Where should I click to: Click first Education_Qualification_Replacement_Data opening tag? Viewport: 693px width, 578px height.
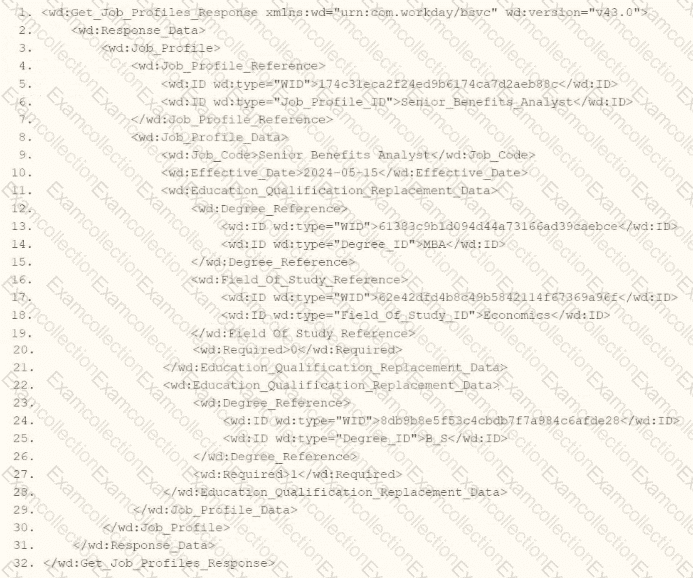coord(329,191)
